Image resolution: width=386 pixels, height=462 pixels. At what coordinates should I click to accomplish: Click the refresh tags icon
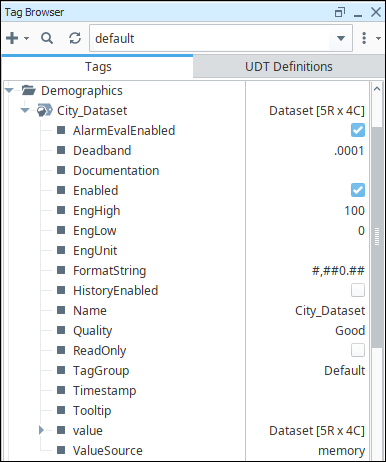pyautogui.click(x=75, y=38)
